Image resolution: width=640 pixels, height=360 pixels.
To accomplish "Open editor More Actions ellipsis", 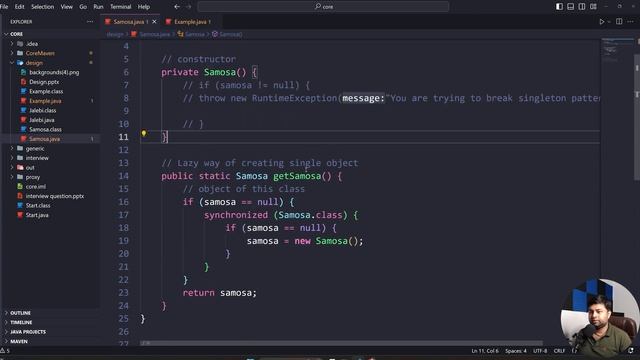I will [631, 22].
